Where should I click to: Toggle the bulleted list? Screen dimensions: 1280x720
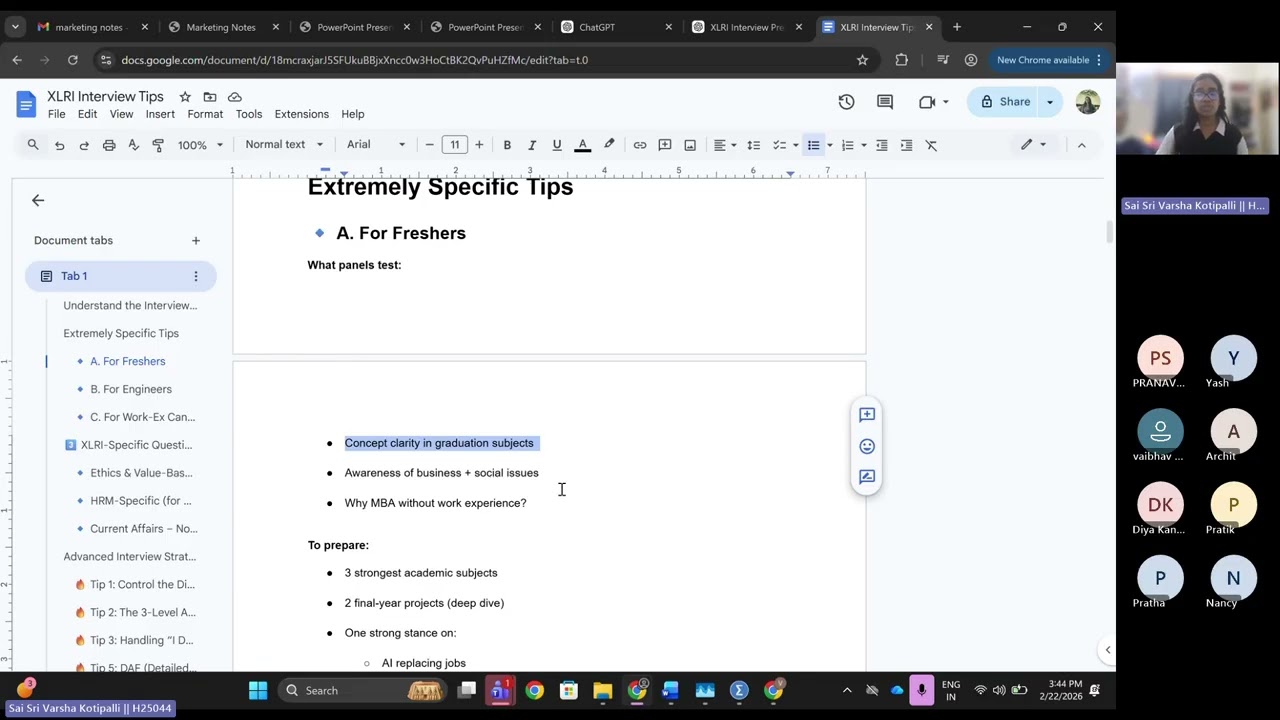click(x=814, y=145)
